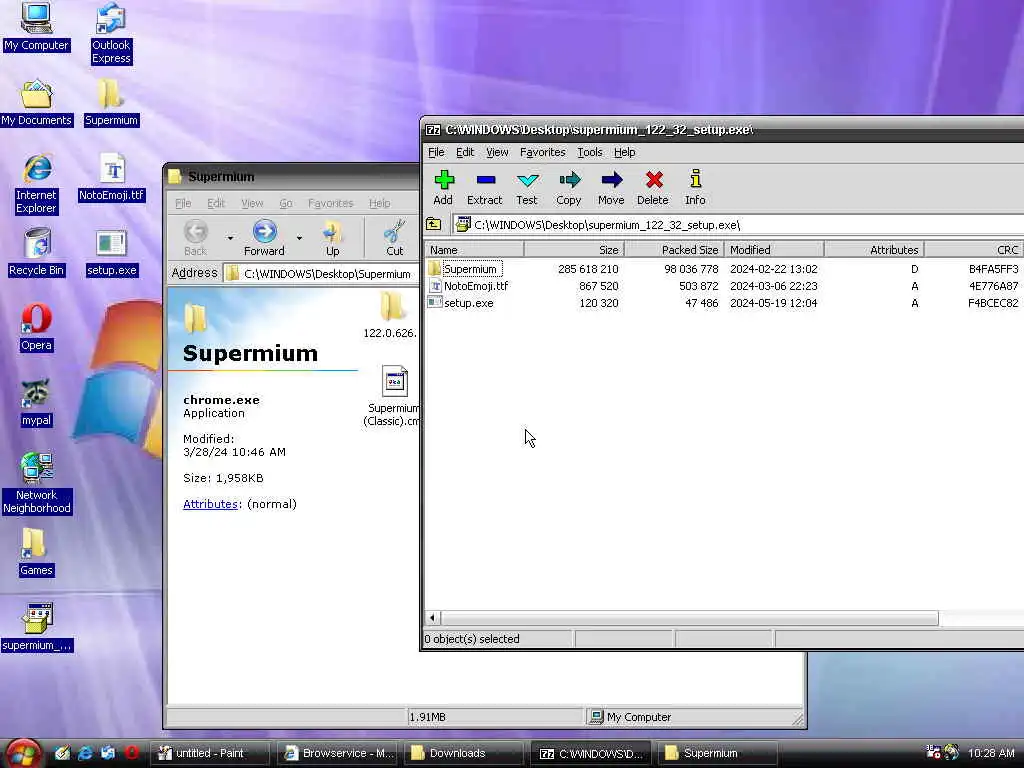
Task: Click the Move toolbar icon
Action: (x=611, y=187)
